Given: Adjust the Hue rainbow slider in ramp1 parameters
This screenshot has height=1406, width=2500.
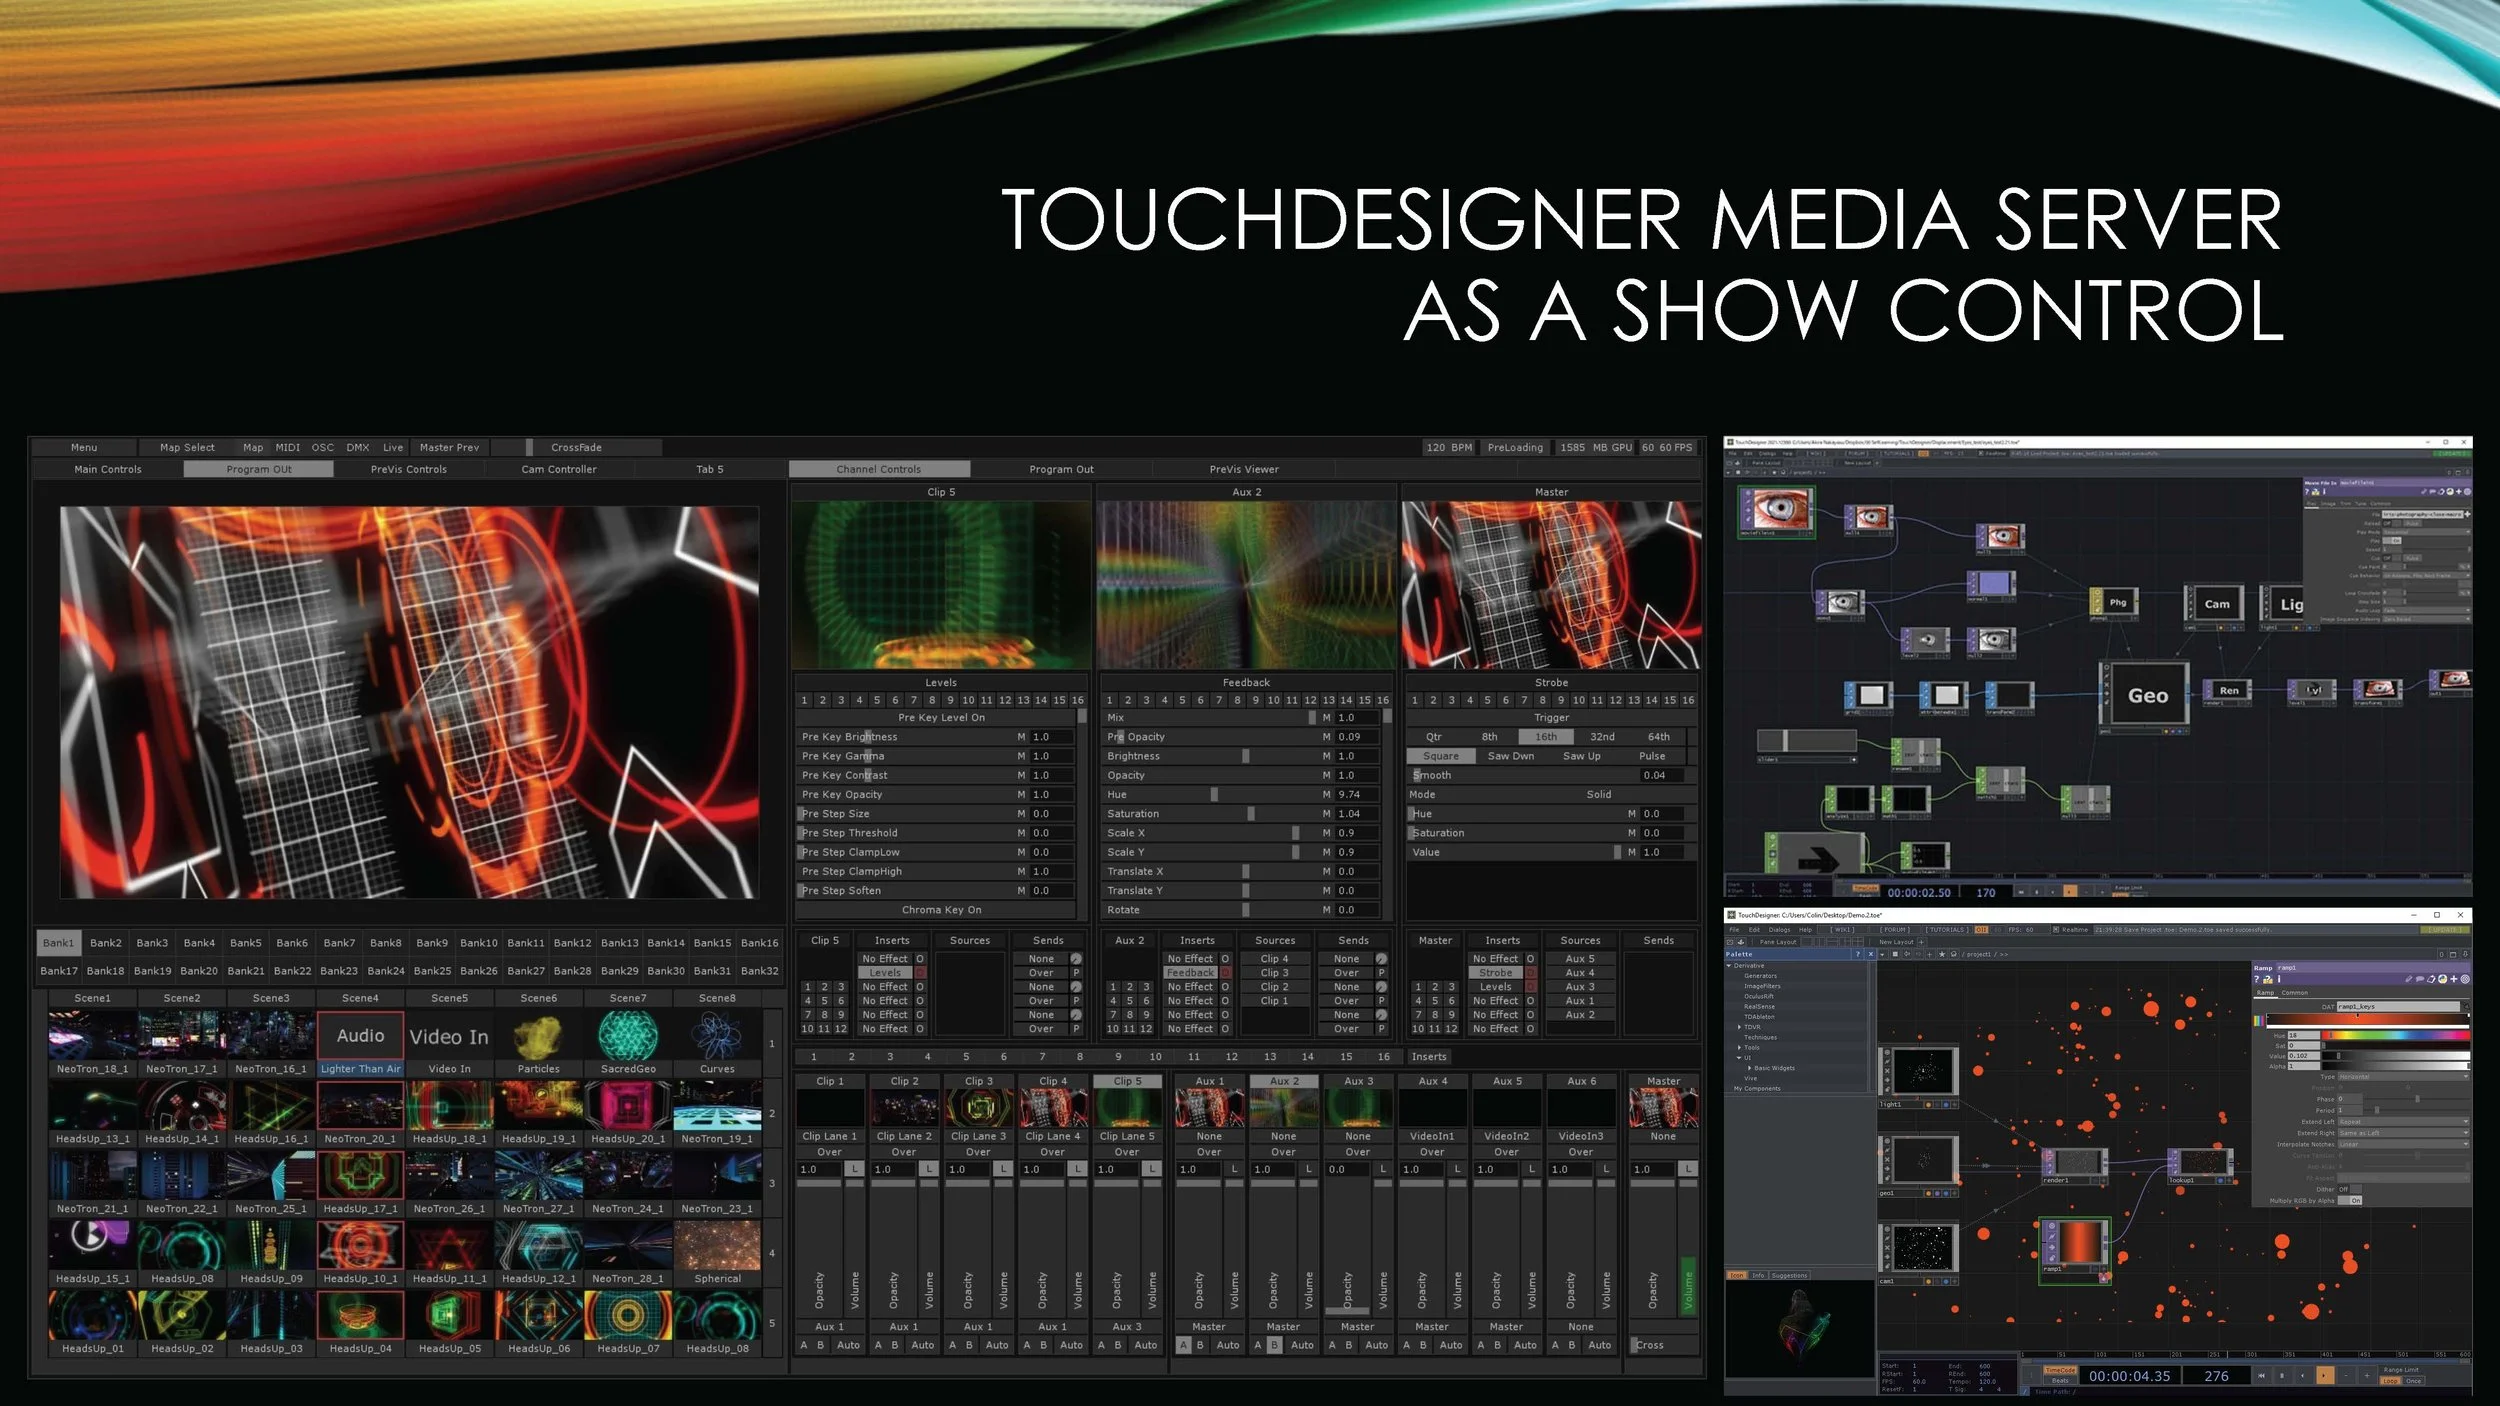Looking at the screenshot, I should (2396, 1035).
